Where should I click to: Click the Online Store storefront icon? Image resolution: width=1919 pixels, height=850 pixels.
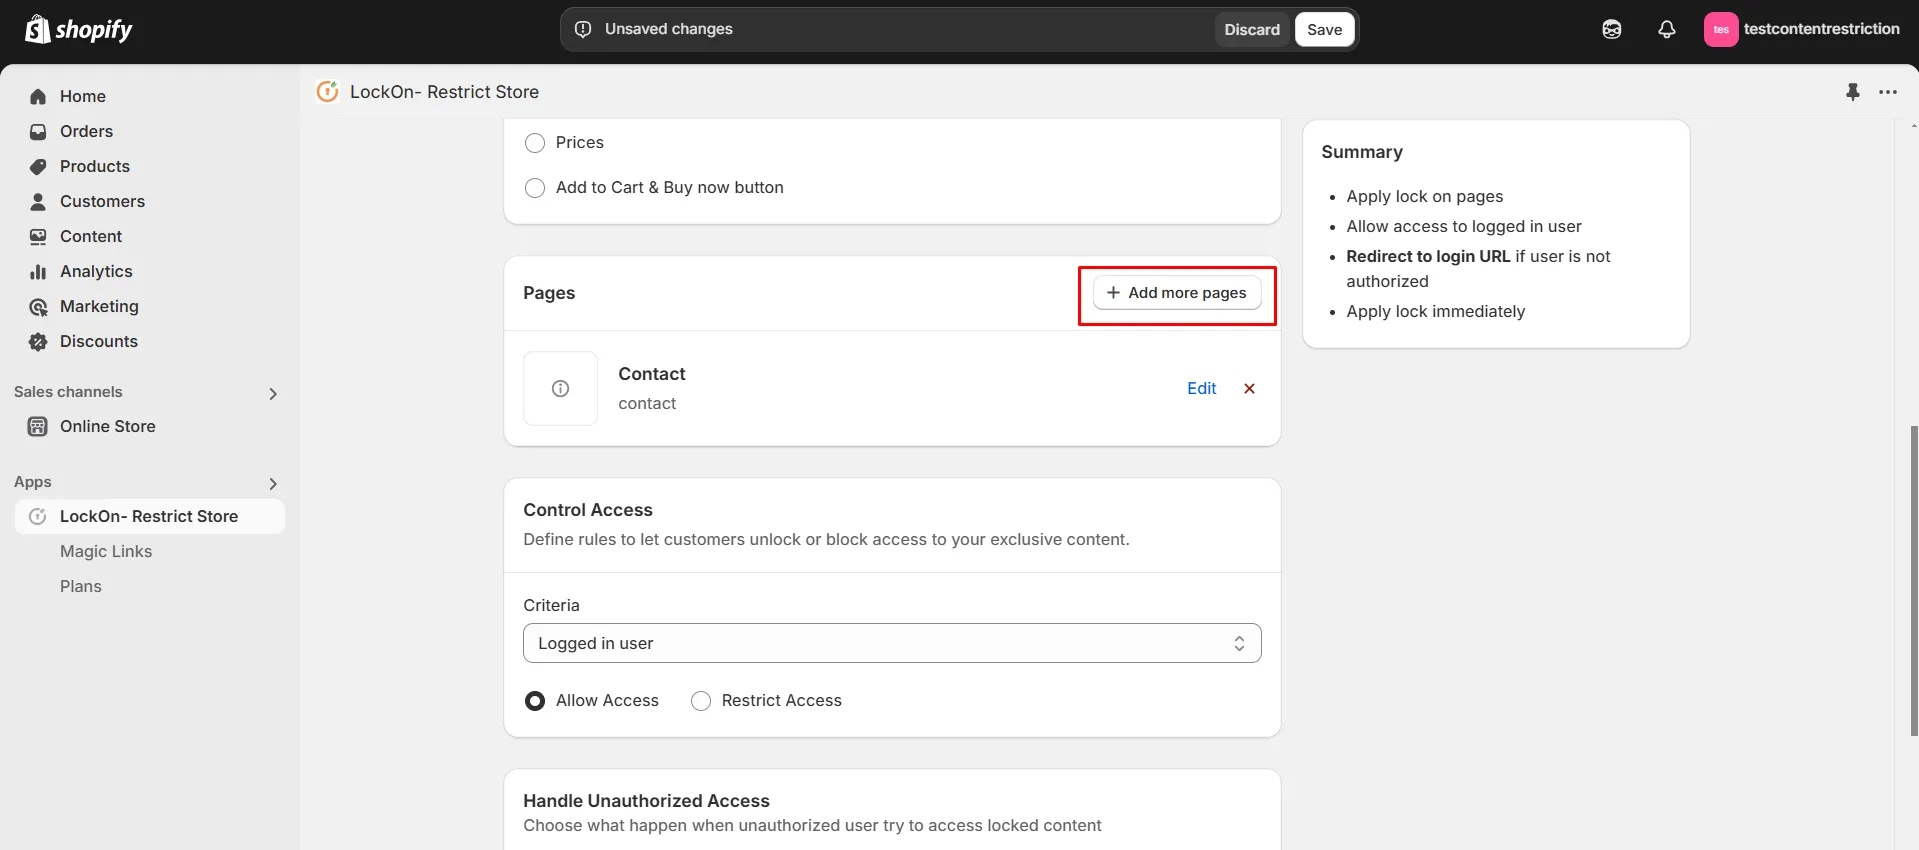tap(38, 426)
